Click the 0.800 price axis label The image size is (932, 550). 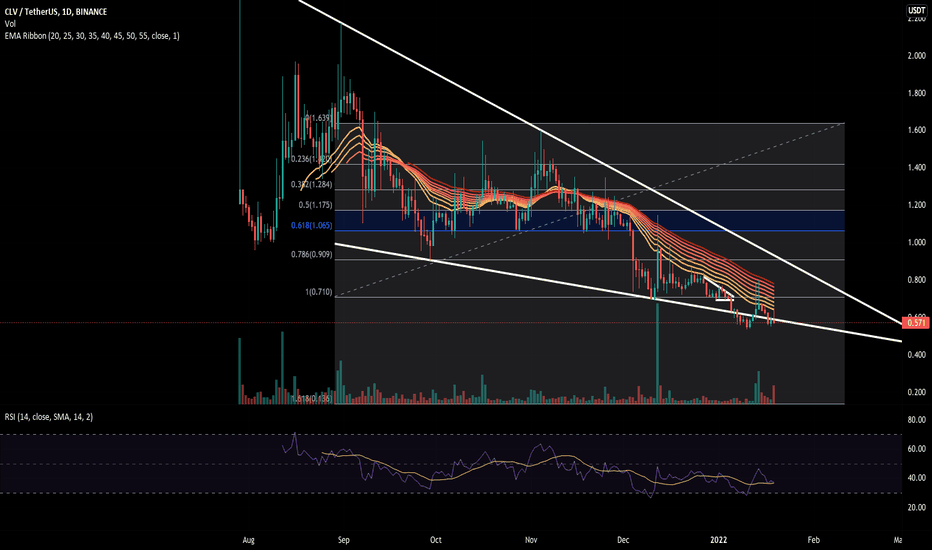coord(917,279)
